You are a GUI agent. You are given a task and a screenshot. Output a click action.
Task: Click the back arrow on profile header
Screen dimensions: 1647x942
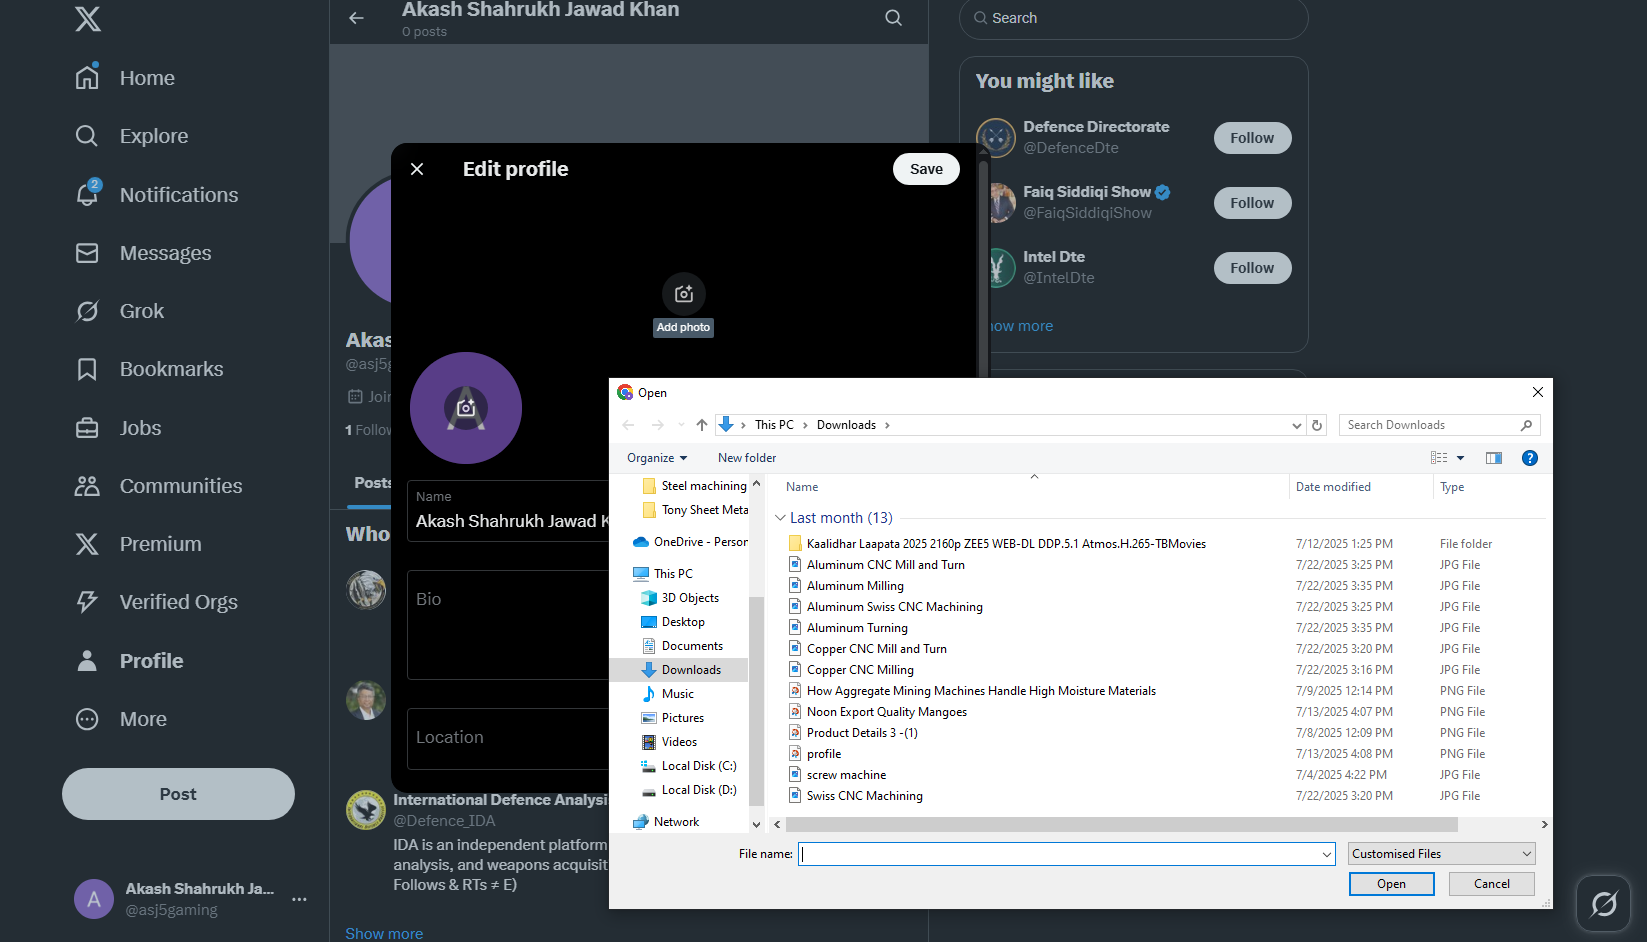click(x=356, y=18)
